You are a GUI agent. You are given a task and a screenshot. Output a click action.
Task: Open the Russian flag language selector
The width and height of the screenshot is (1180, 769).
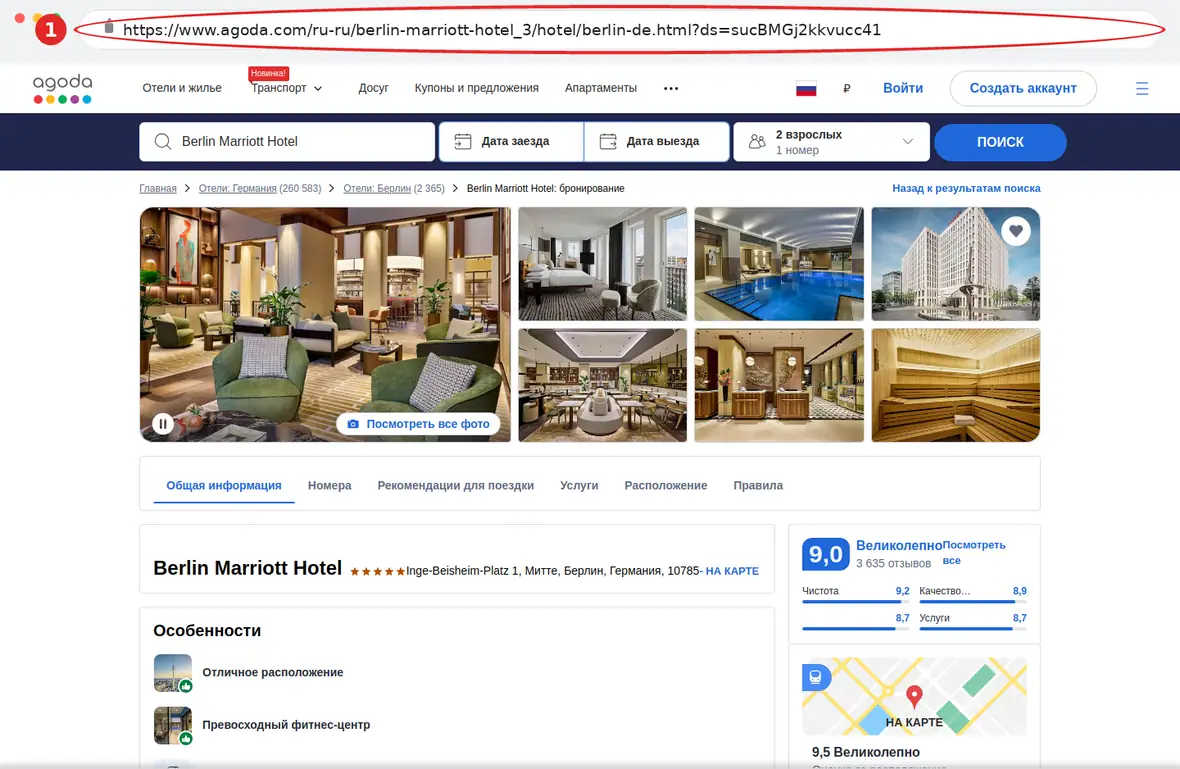click(x=806, y=89)
